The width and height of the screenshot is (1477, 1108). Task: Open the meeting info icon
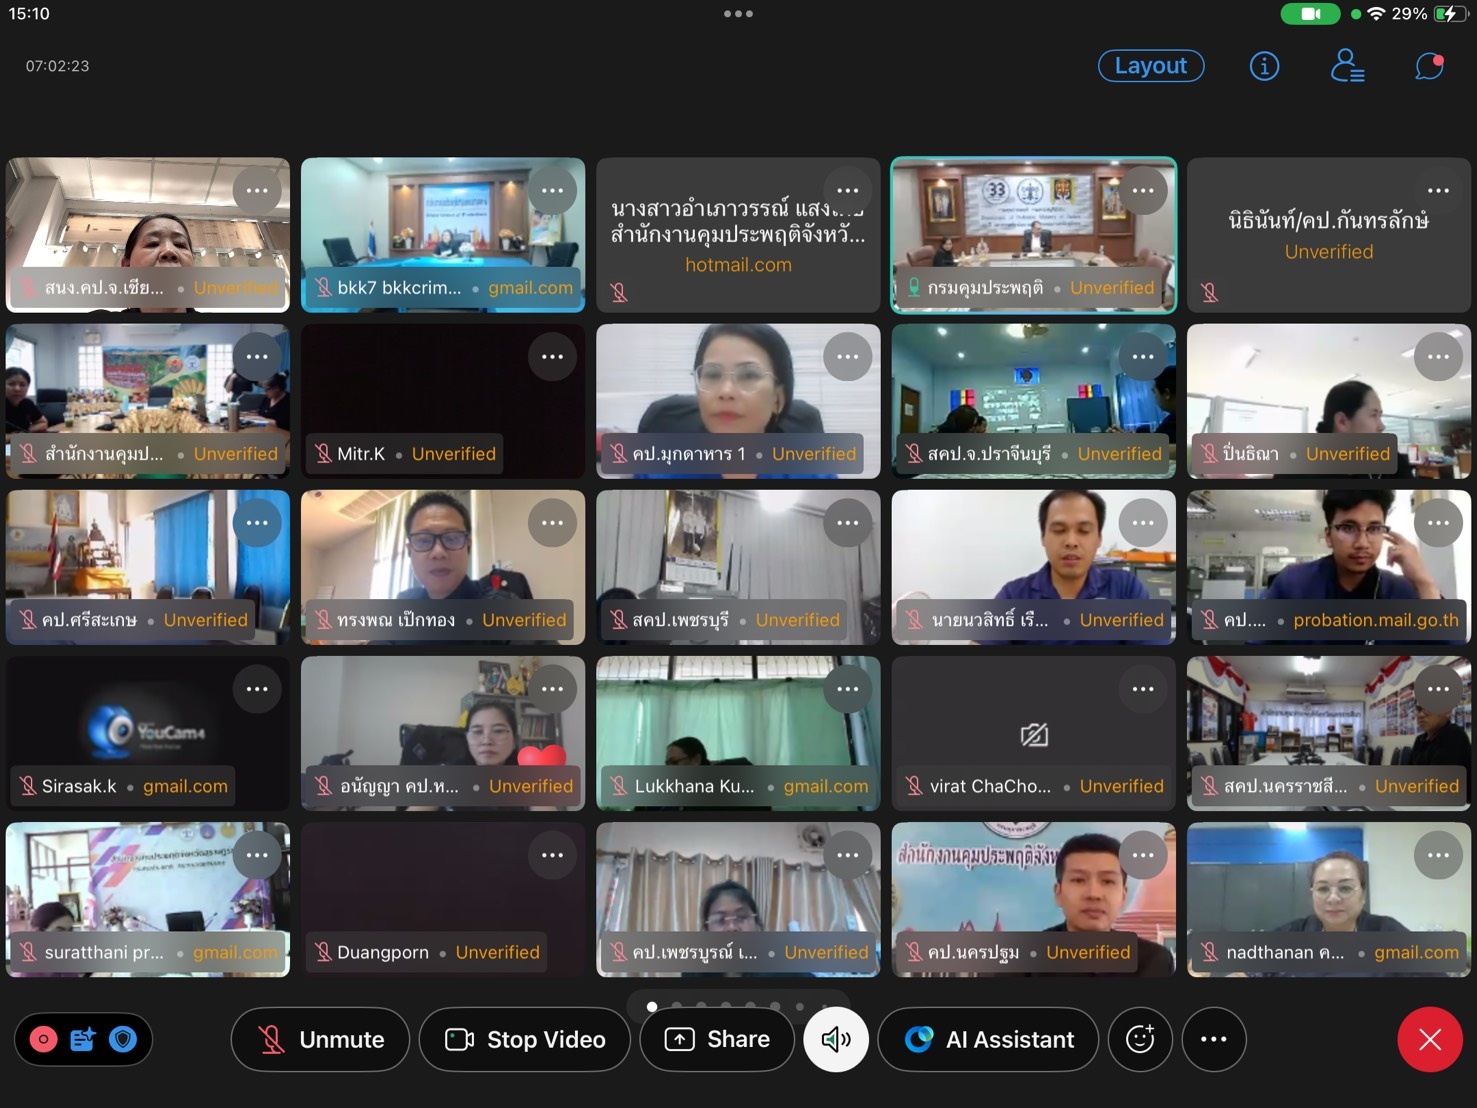1264,66
